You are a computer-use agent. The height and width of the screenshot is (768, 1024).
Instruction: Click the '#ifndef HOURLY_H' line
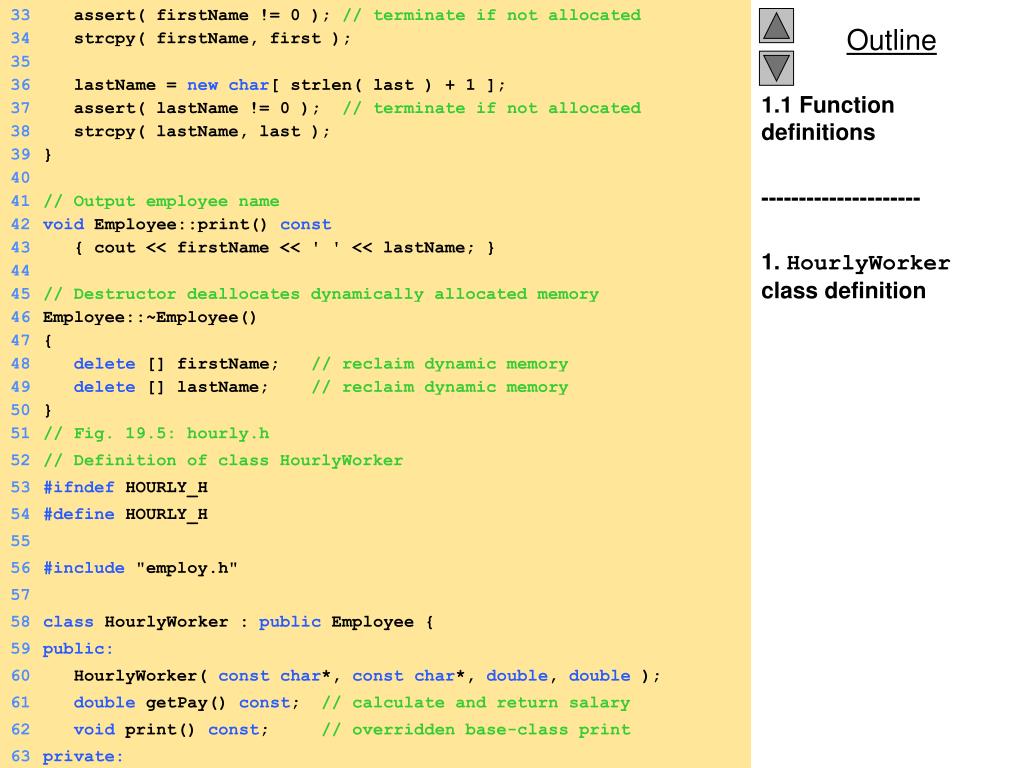(x=125, y=487)
